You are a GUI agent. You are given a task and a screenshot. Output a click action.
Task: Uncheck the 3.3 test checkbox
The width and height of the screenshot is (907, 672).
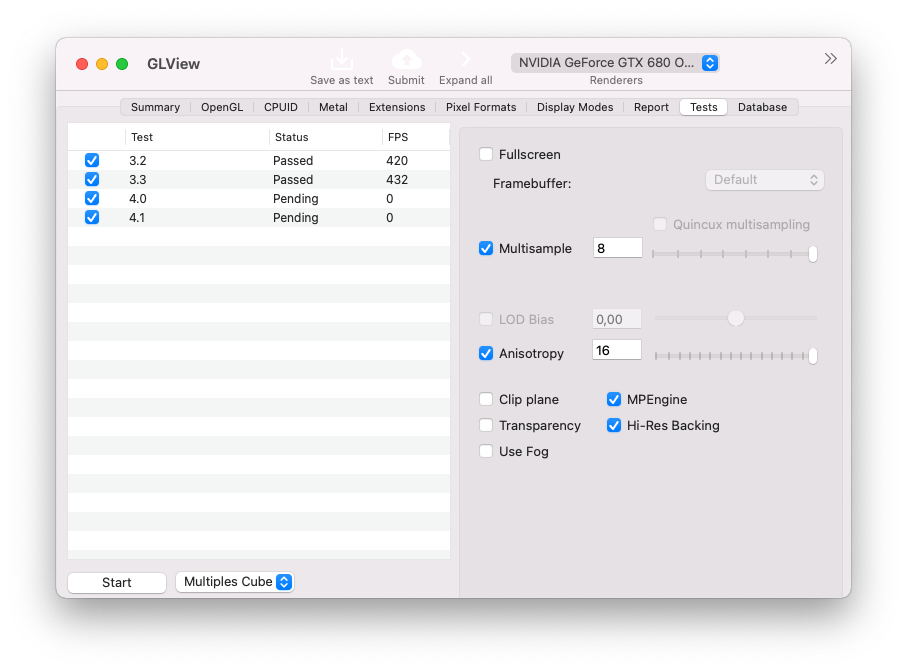click(91, 179)
